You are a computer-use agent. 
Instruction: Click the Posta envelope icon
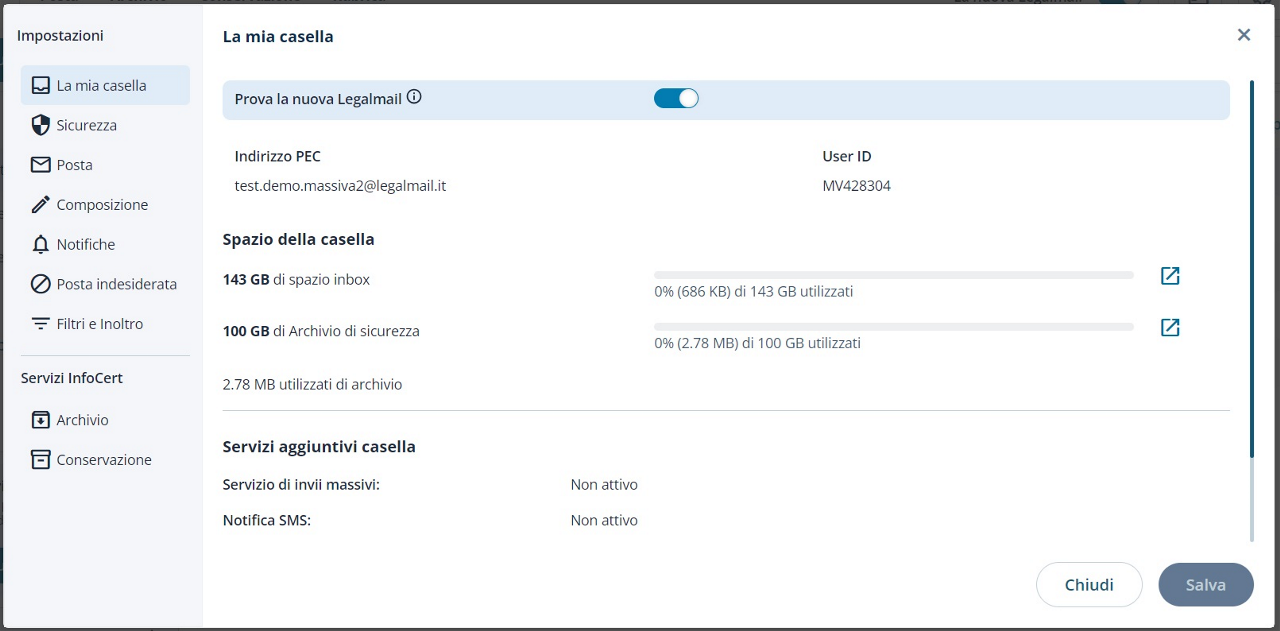pos(41,165)
